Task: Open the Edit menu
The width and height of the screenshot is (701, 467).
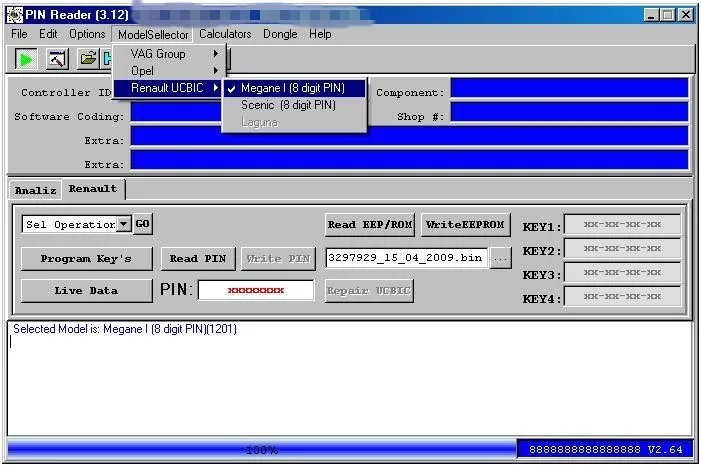Action: click(x=48, y=34)
